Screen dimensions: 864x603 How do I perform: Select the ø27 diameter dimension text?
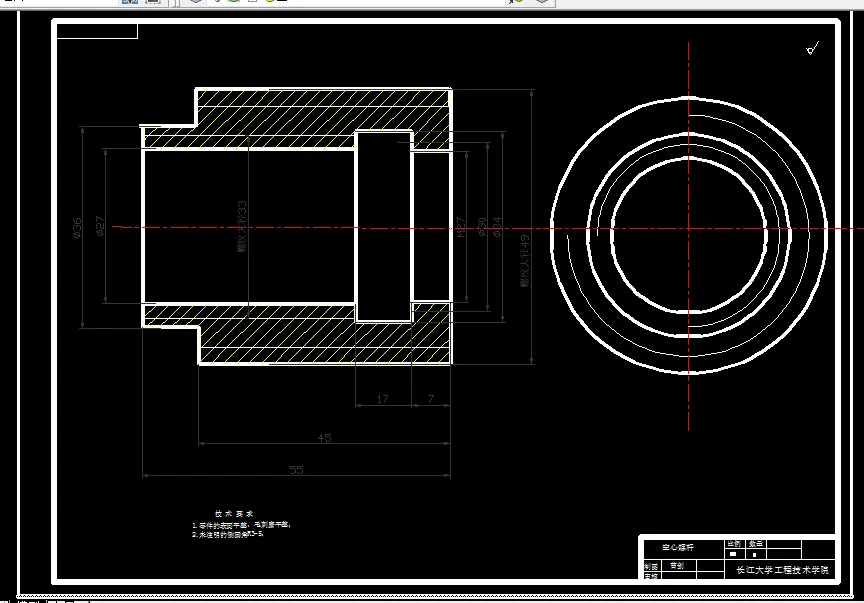click(x=100, y=227)
